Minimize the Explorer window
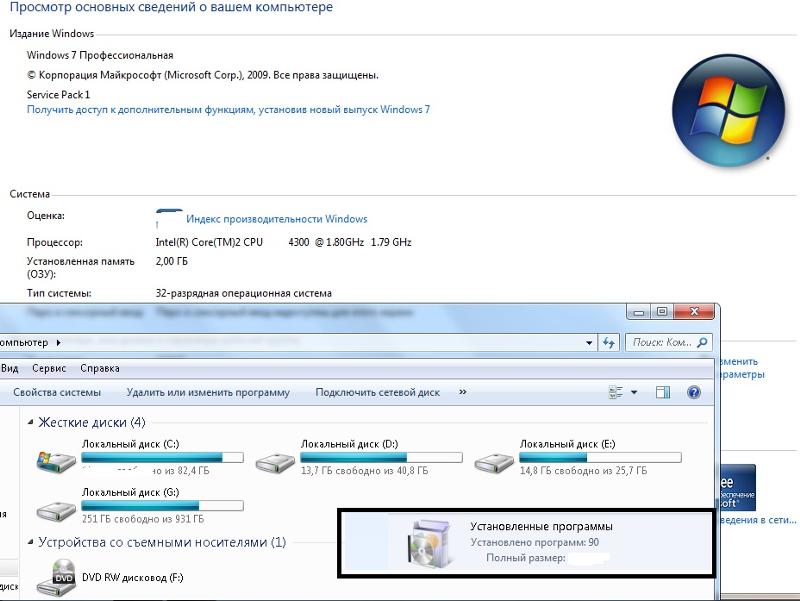The width and height of the screenshot is (800, 601). (x=639, y=312)
